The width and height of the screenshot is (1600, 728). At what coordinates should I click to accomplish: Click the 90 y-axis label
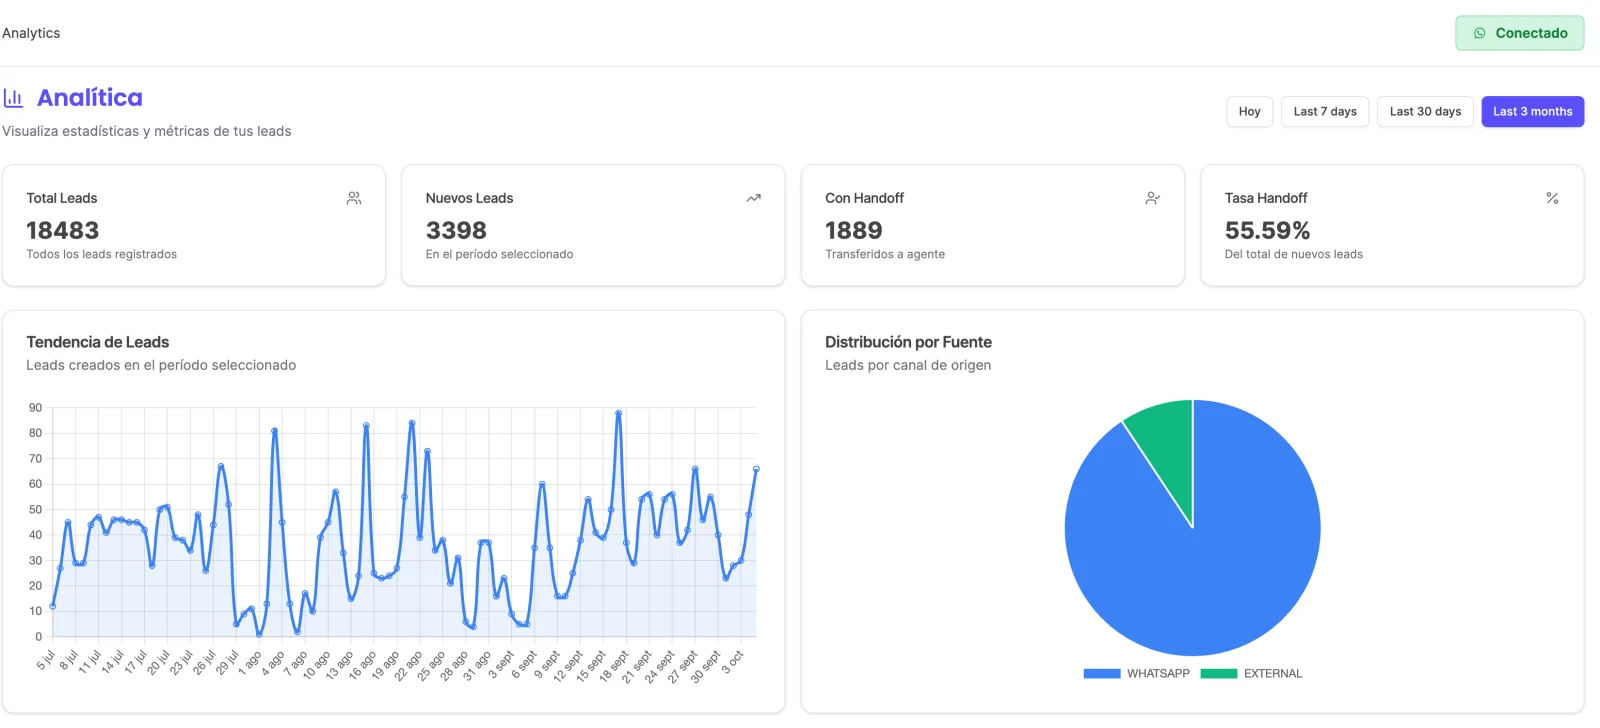point(36,408)
